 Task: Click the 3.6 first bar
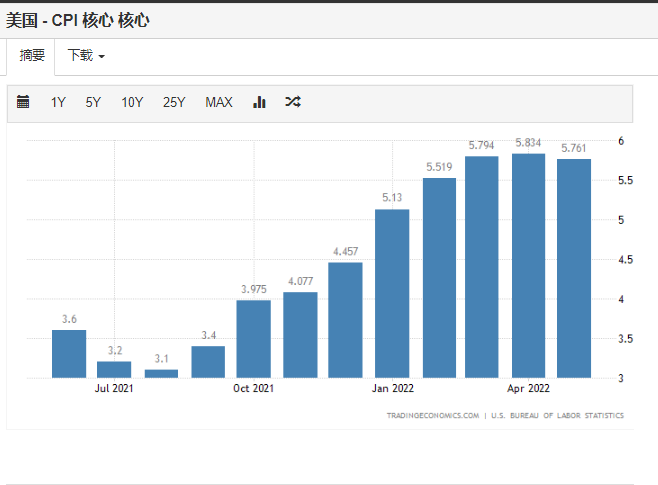click(x=69, y=354)
